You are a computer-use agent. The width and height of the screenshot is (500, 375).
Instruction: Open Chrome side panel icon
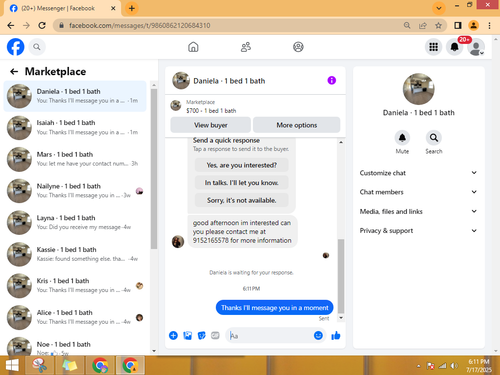(458, 25)
